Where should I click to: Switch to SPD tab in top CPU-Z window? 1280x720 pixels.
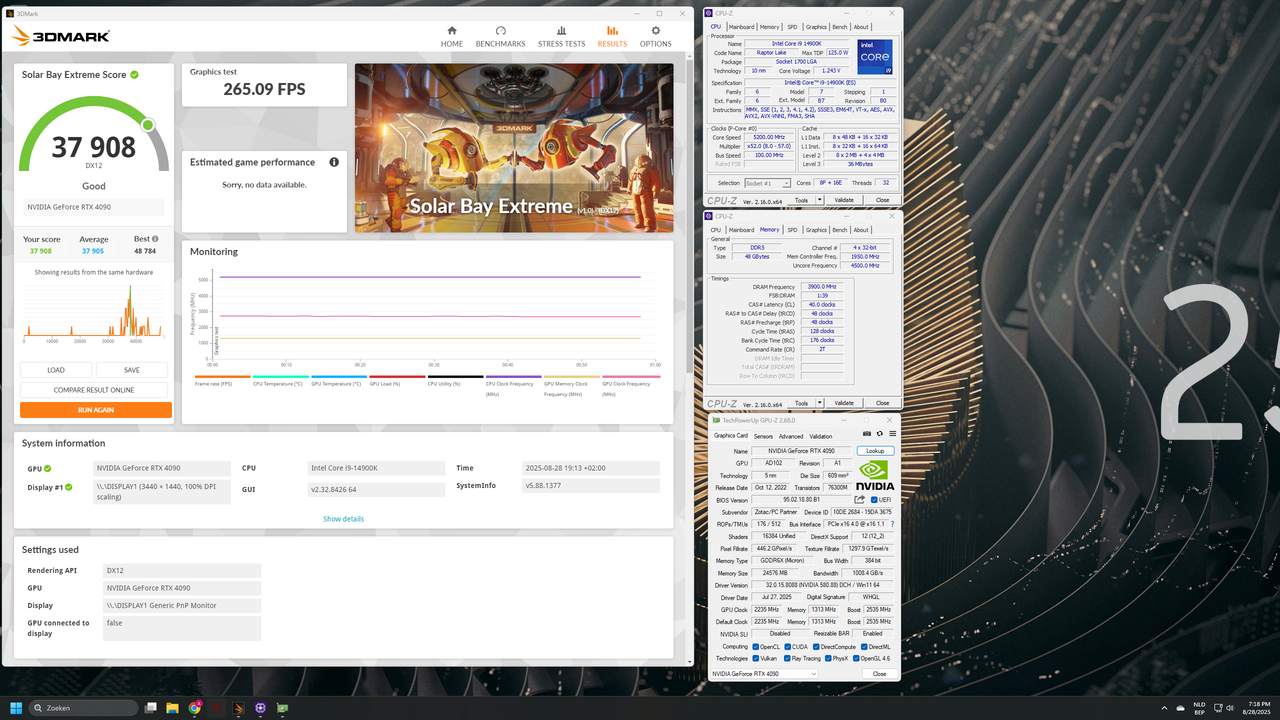(x=792, y=27)
